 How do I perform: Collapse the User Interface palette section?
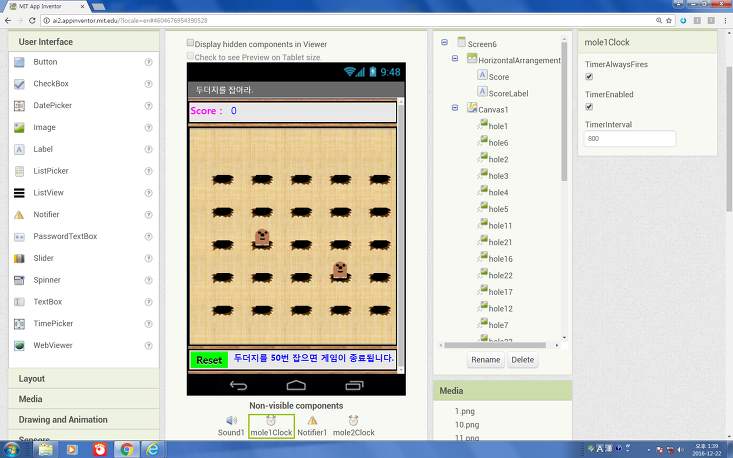tap(84, 42)
